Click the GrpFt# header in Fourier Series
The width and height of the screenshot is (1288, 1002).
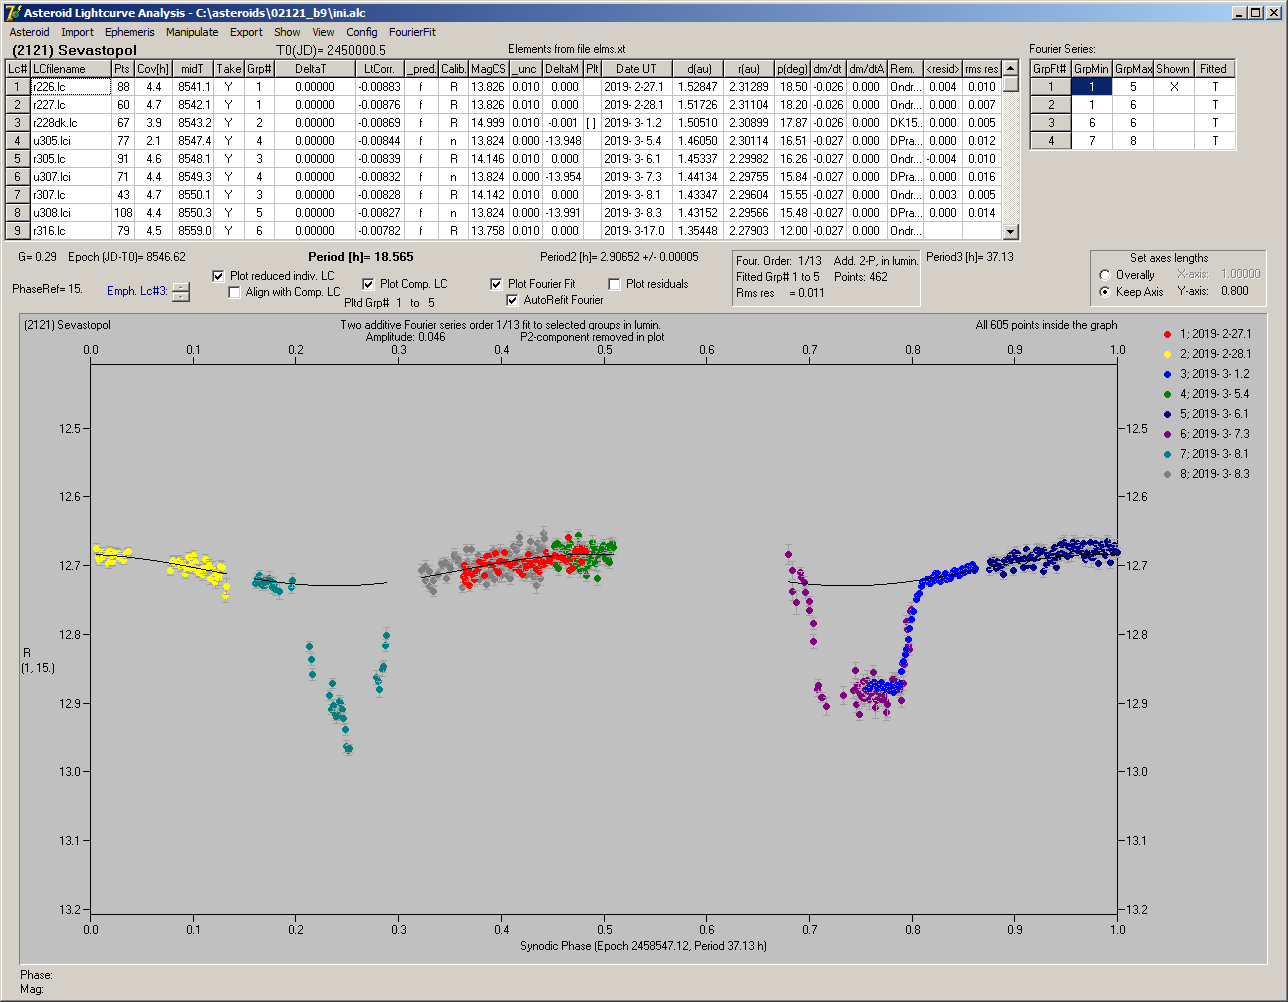[1051, 69]
